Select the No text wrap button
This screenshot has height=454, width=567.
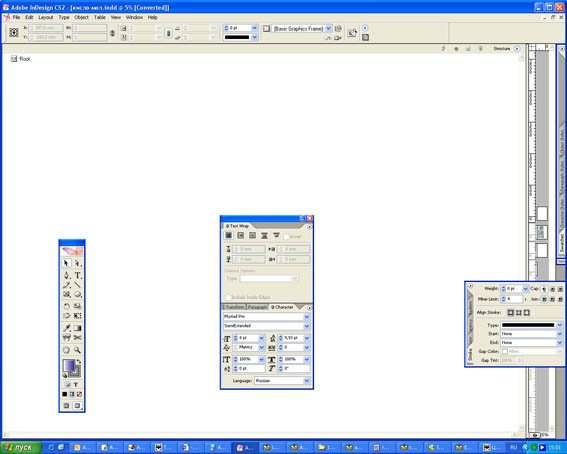point(229,236)
